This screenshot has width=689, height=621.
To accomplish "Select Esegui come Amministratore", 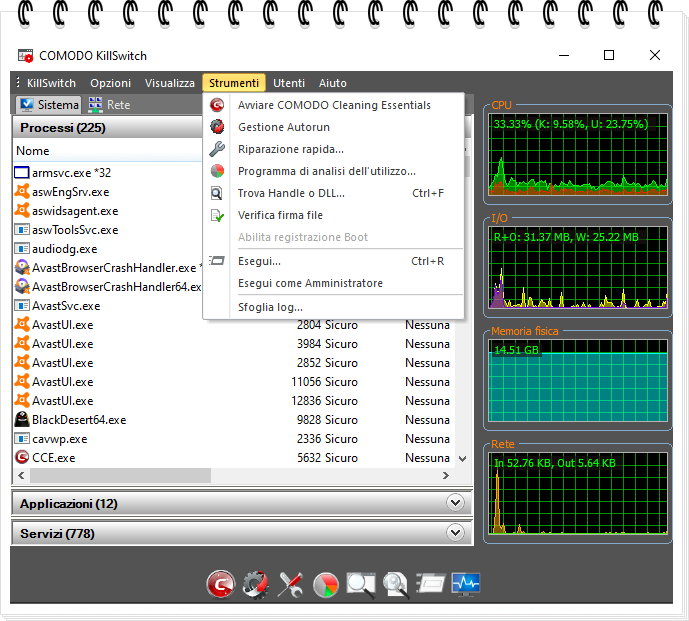I will tap(333, 283).
